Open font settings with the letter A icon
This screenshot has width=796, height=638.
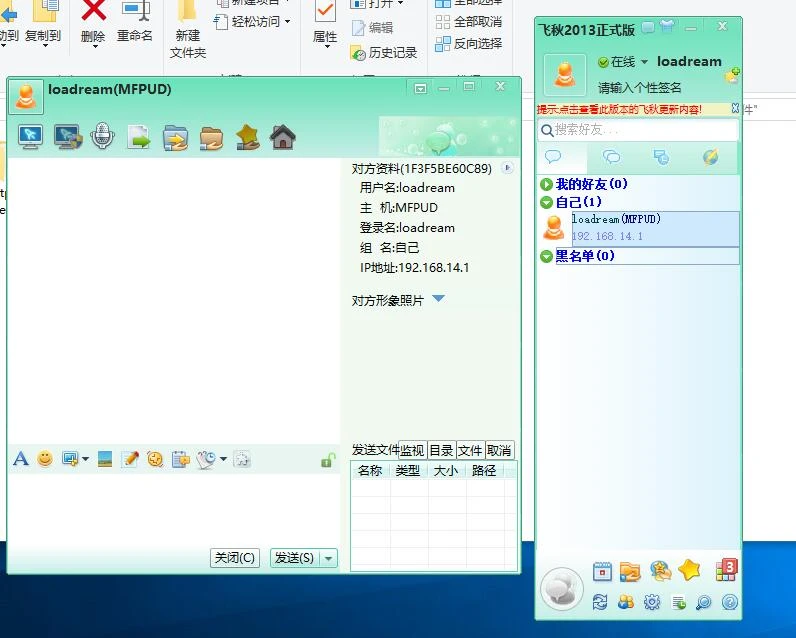coord(21,459)
